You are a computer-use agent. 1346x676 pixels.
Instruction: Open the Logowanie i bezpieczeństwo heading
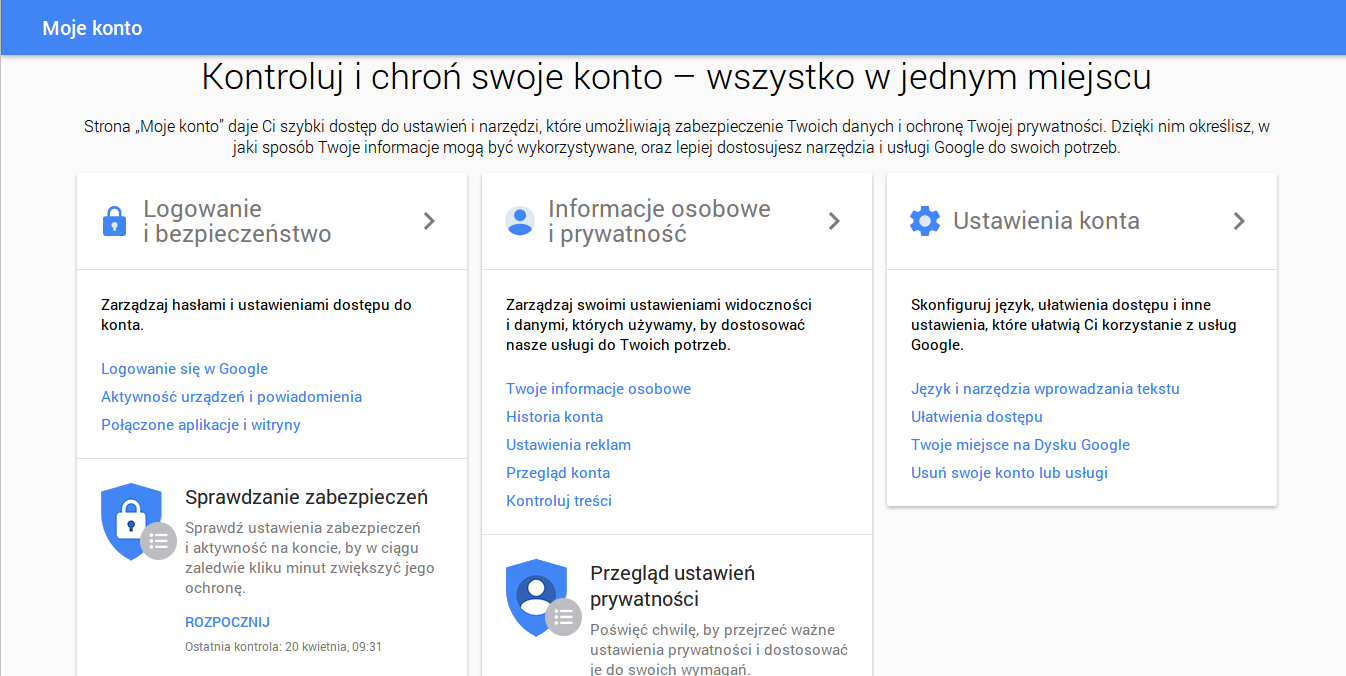click(x=237, y=221)
